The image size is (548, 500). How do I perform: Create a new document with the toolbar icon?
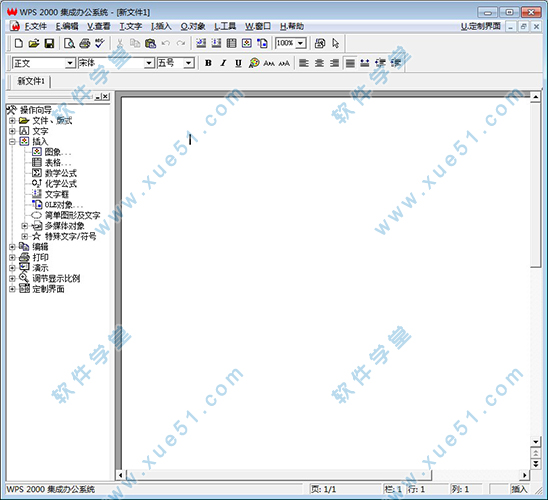[x=19, y=43]
